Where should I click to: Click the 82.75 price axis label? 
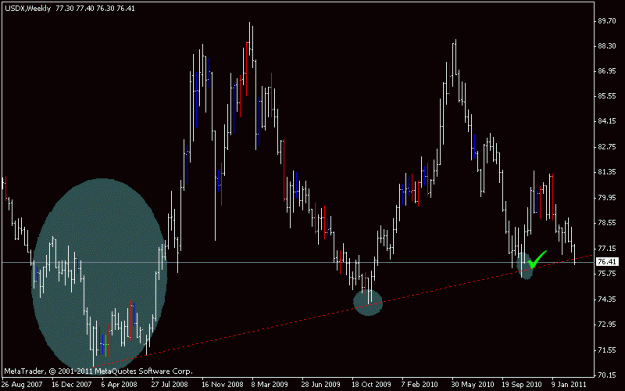[607, 147]
